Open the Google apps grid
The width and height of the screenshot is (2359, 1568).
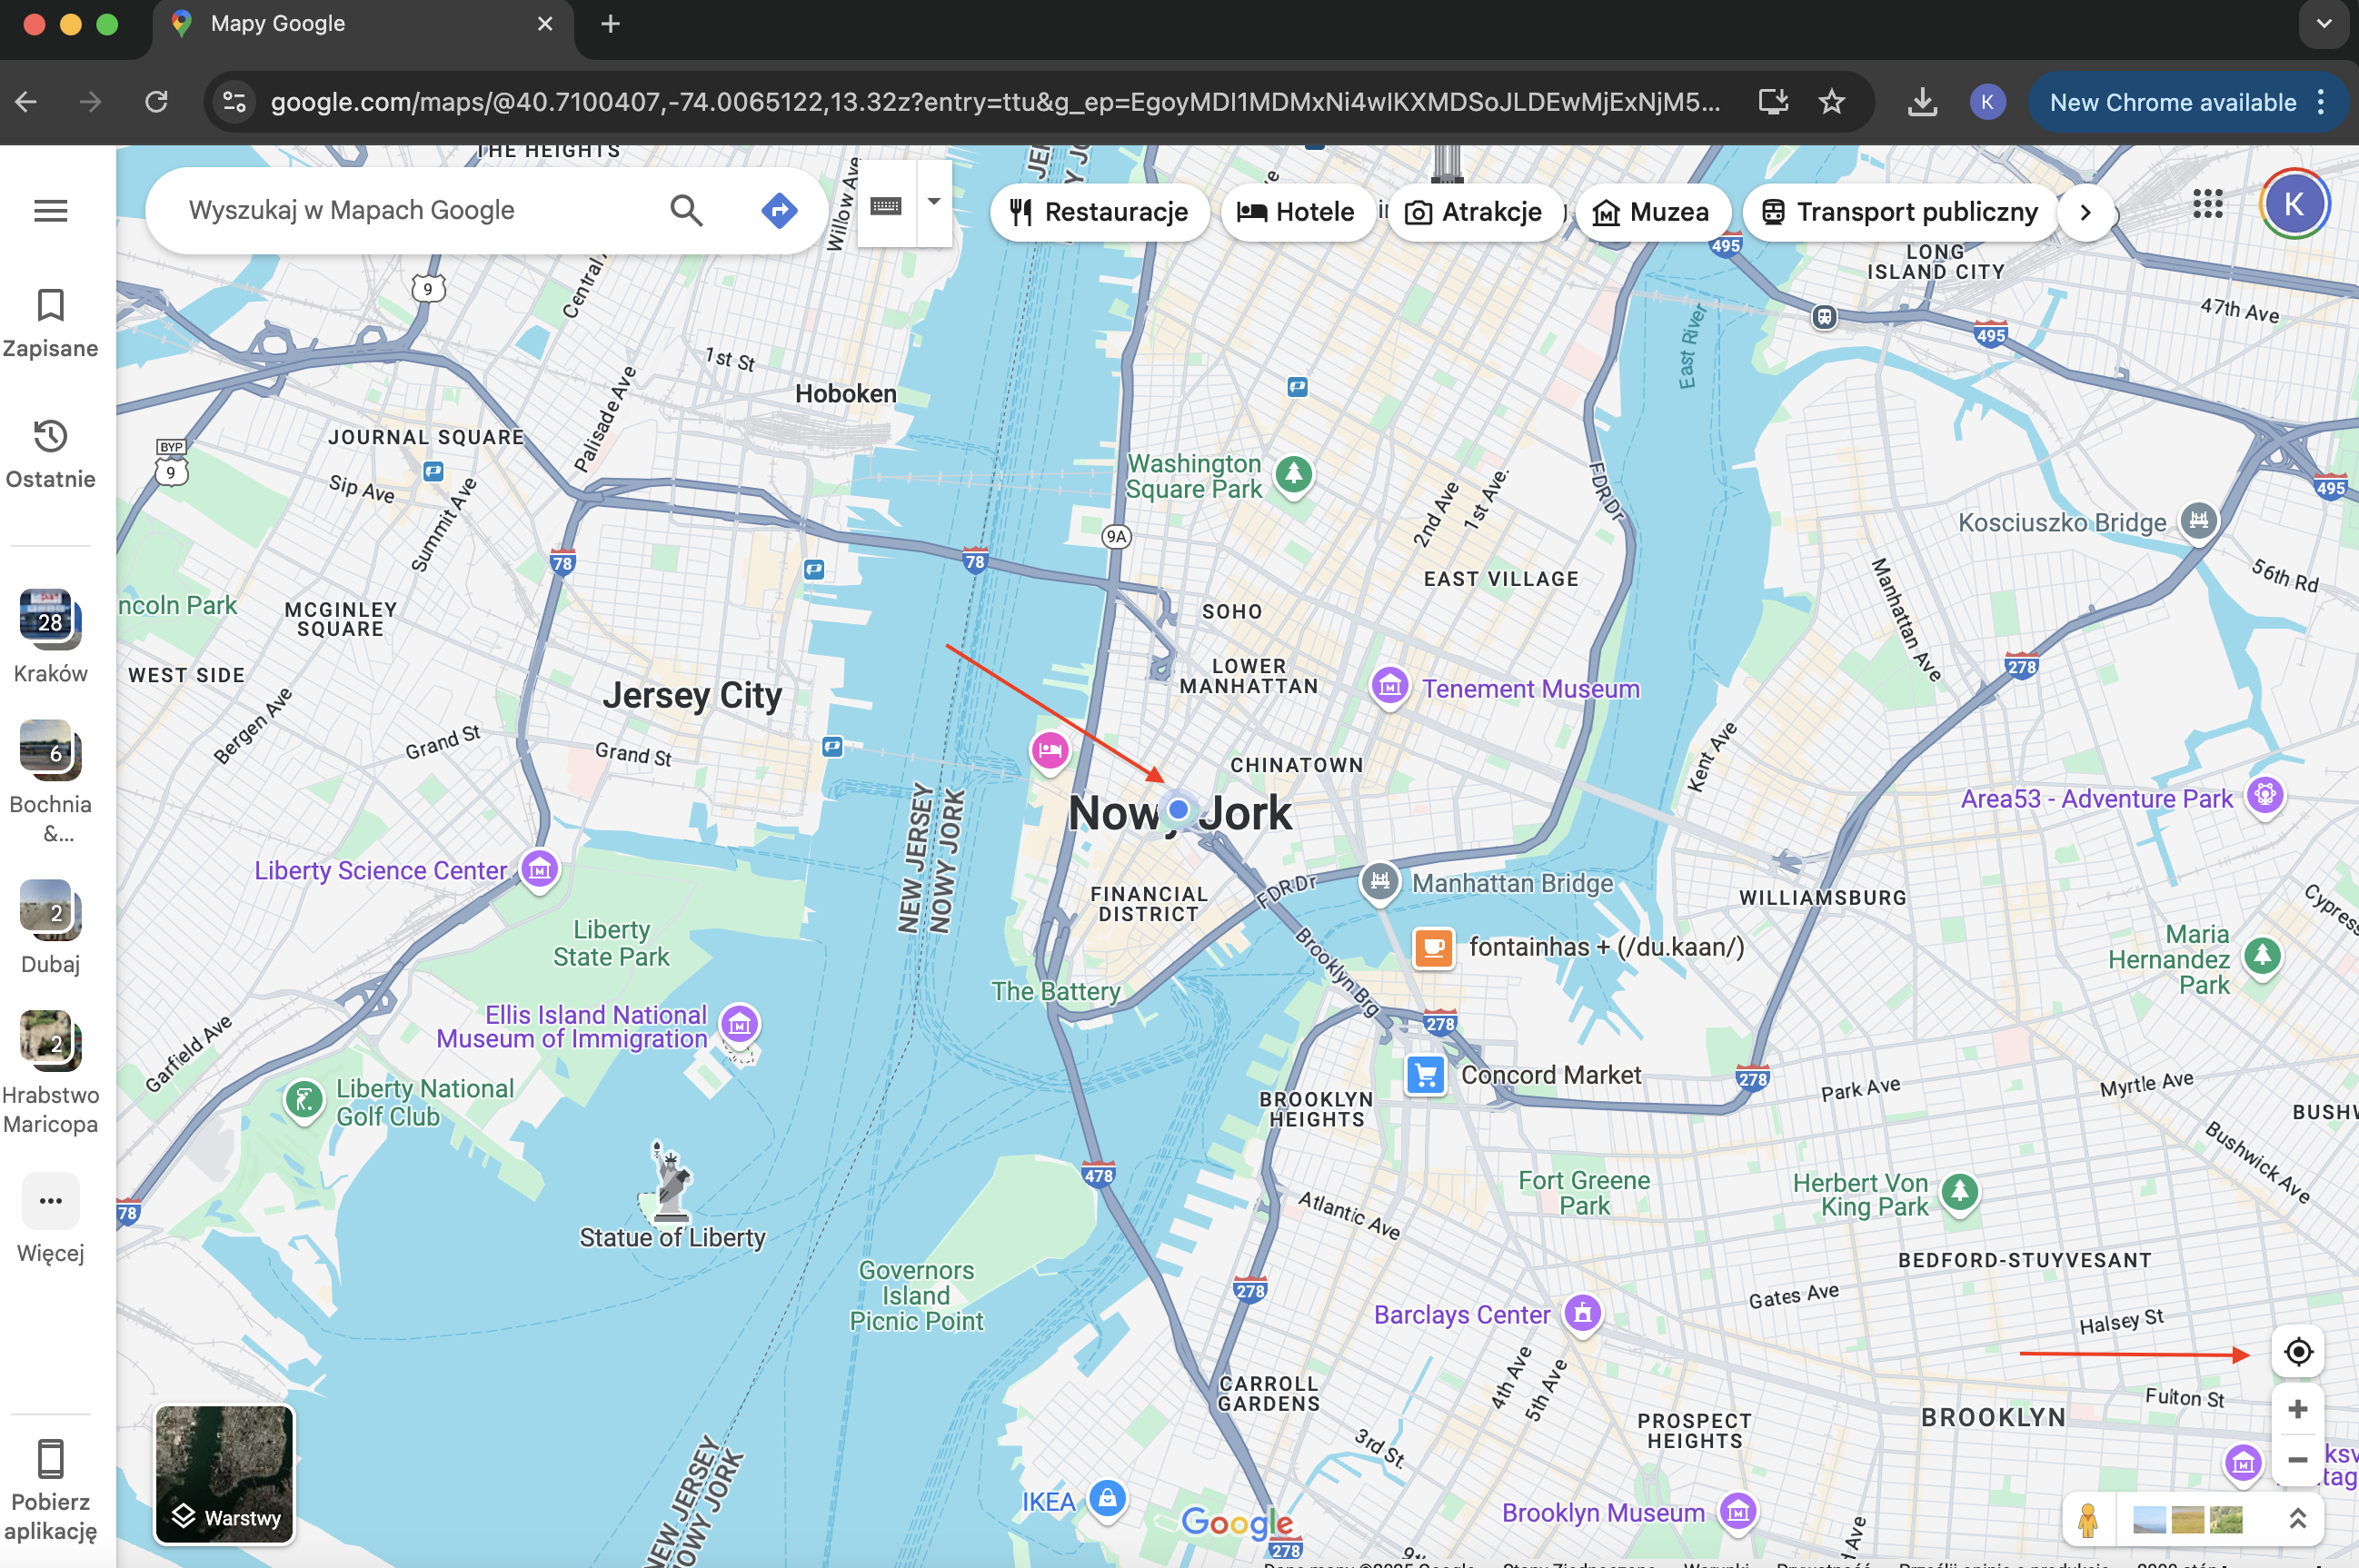click(x=2207, y=204)
